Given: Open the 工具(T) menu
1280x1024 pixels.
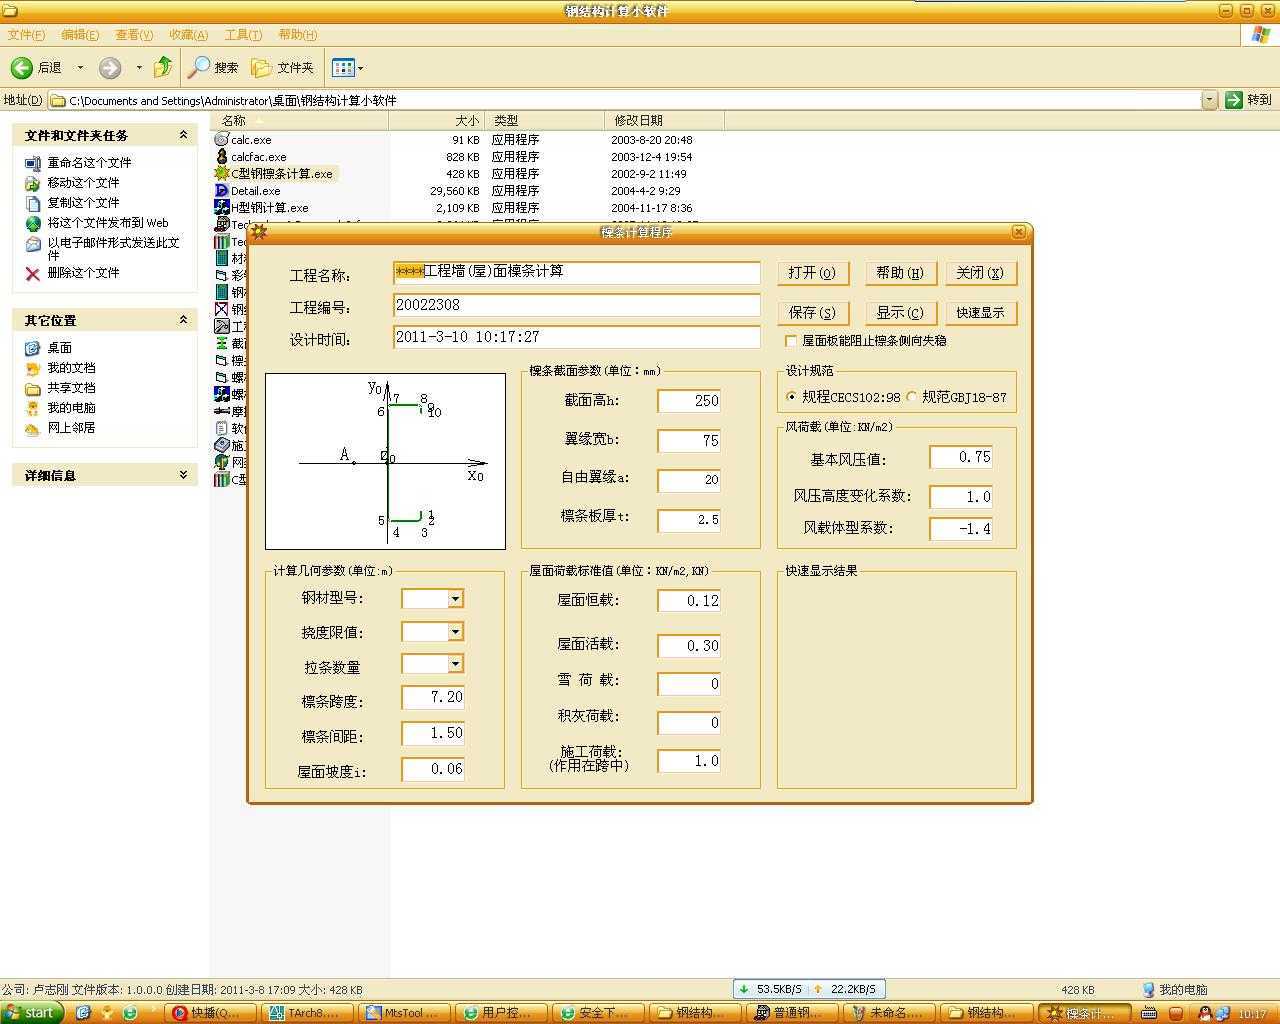Looking at the screenshot, I should pos(243,35).
